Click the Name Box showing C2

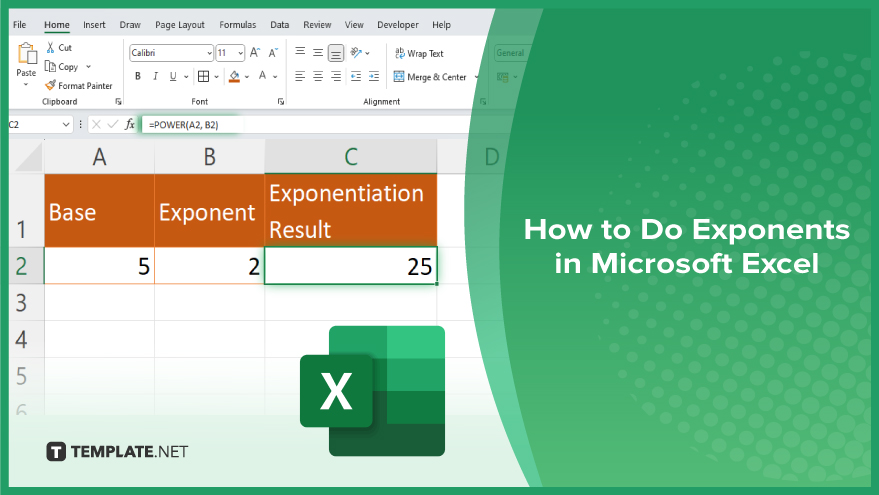pos(34,124)
